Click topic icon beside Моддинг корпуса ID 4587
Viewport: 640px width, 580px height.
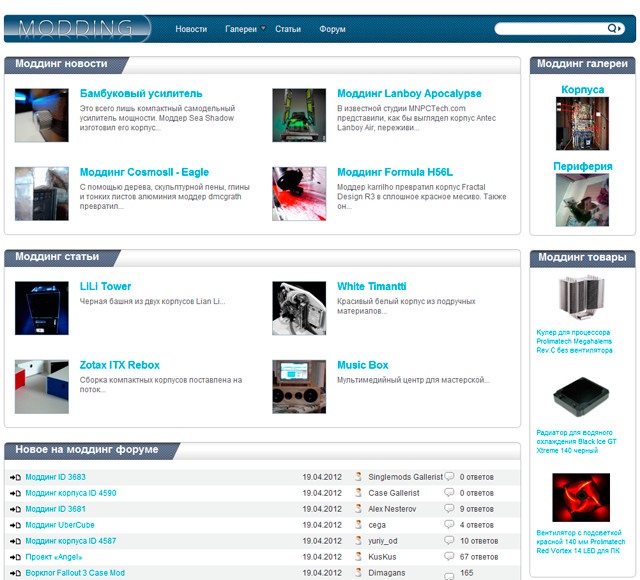[16, 541]
